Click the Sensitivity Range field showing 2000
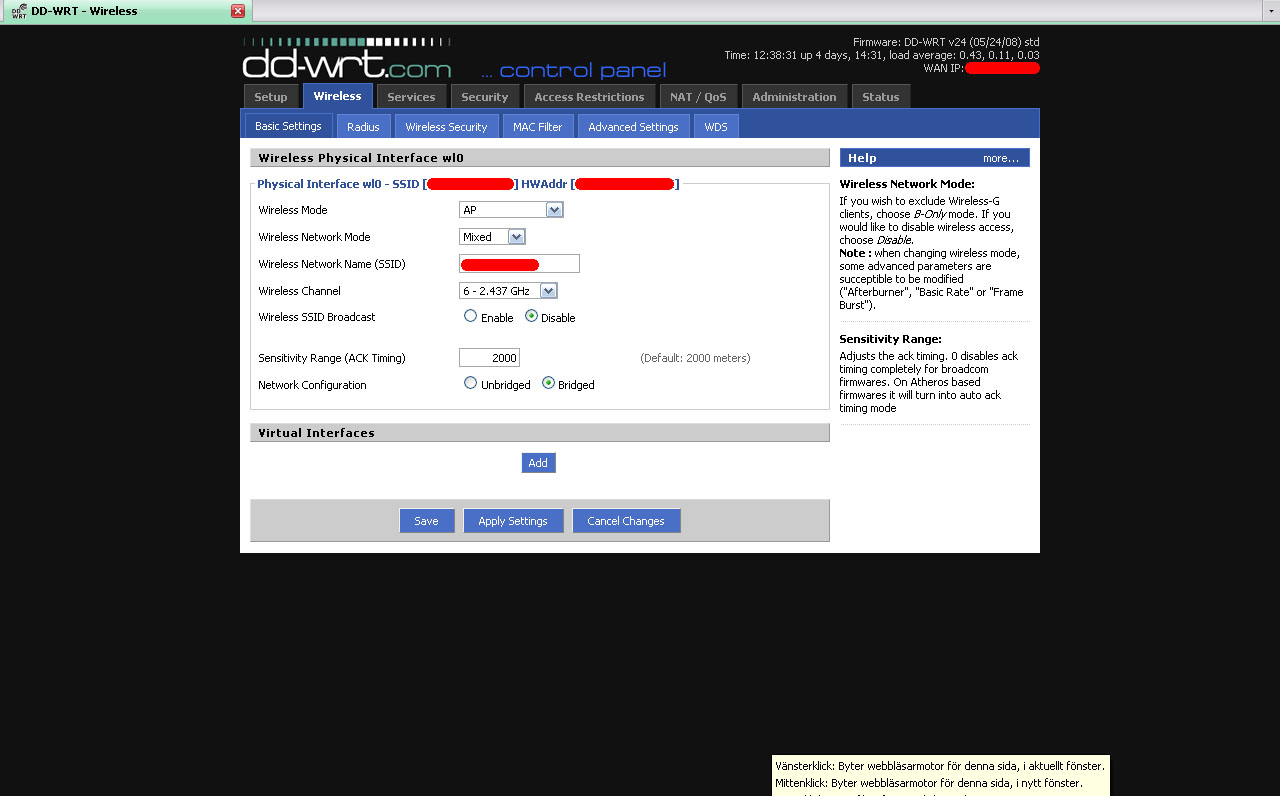Image resolution: width=1280 pixels, height=796 pixels. [x=489, y=358]
